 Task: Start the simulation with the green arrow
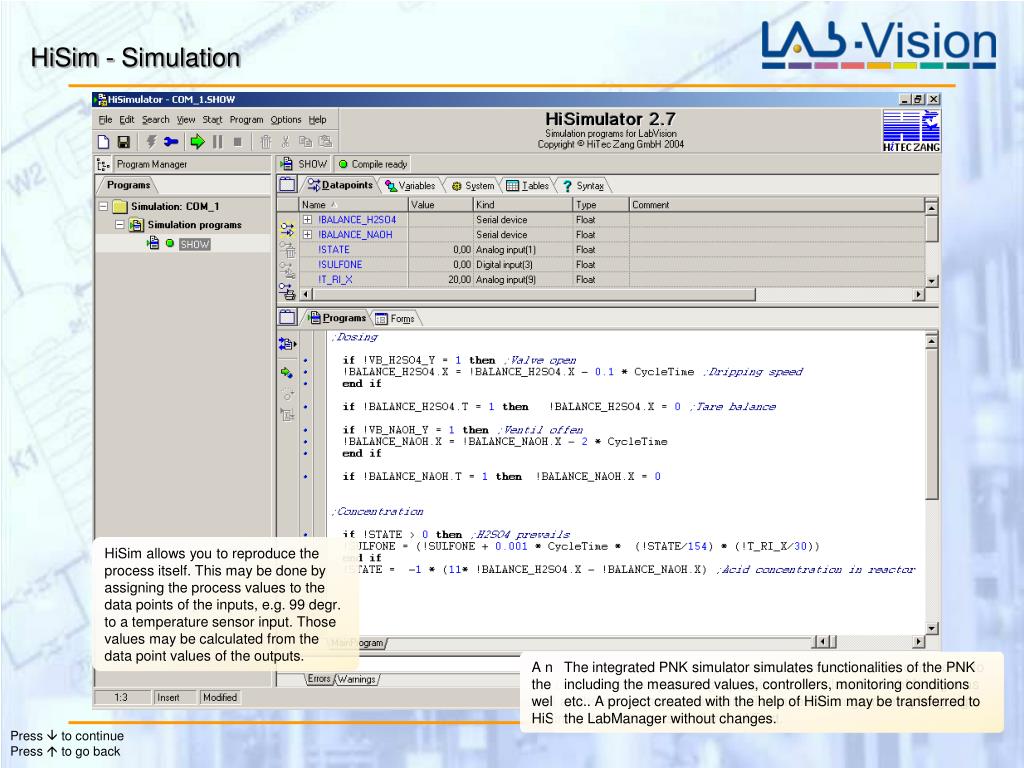tap(197, 142)
